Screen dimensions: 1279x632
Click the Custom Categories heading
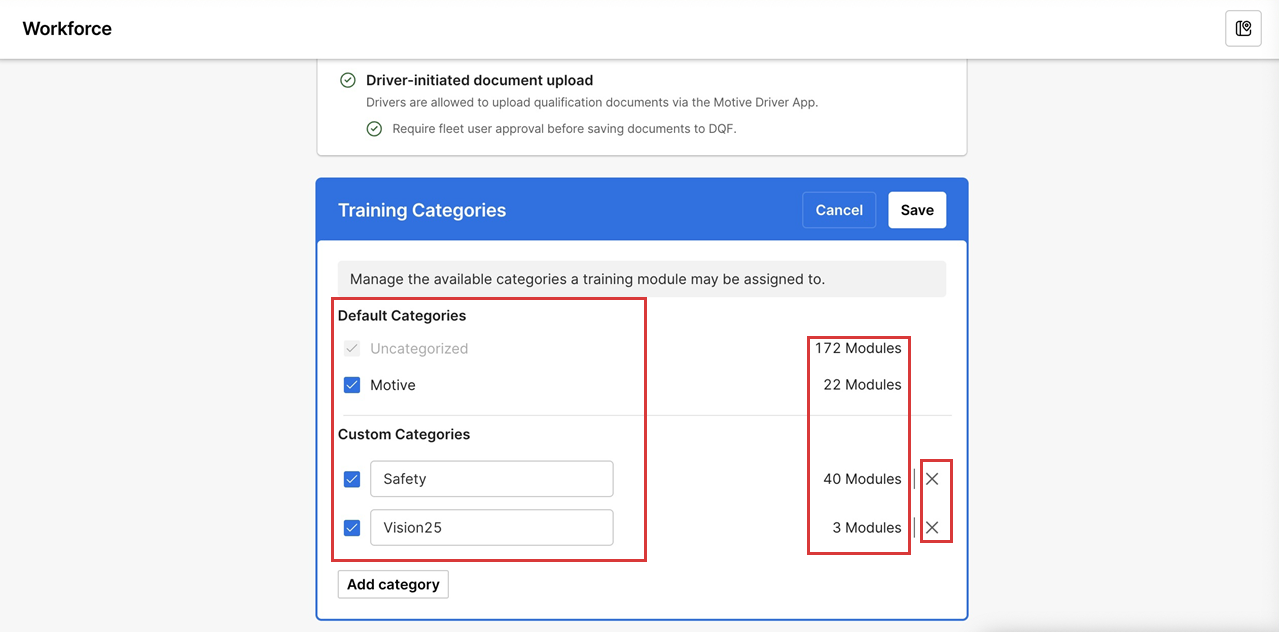[x=404, y=435]
